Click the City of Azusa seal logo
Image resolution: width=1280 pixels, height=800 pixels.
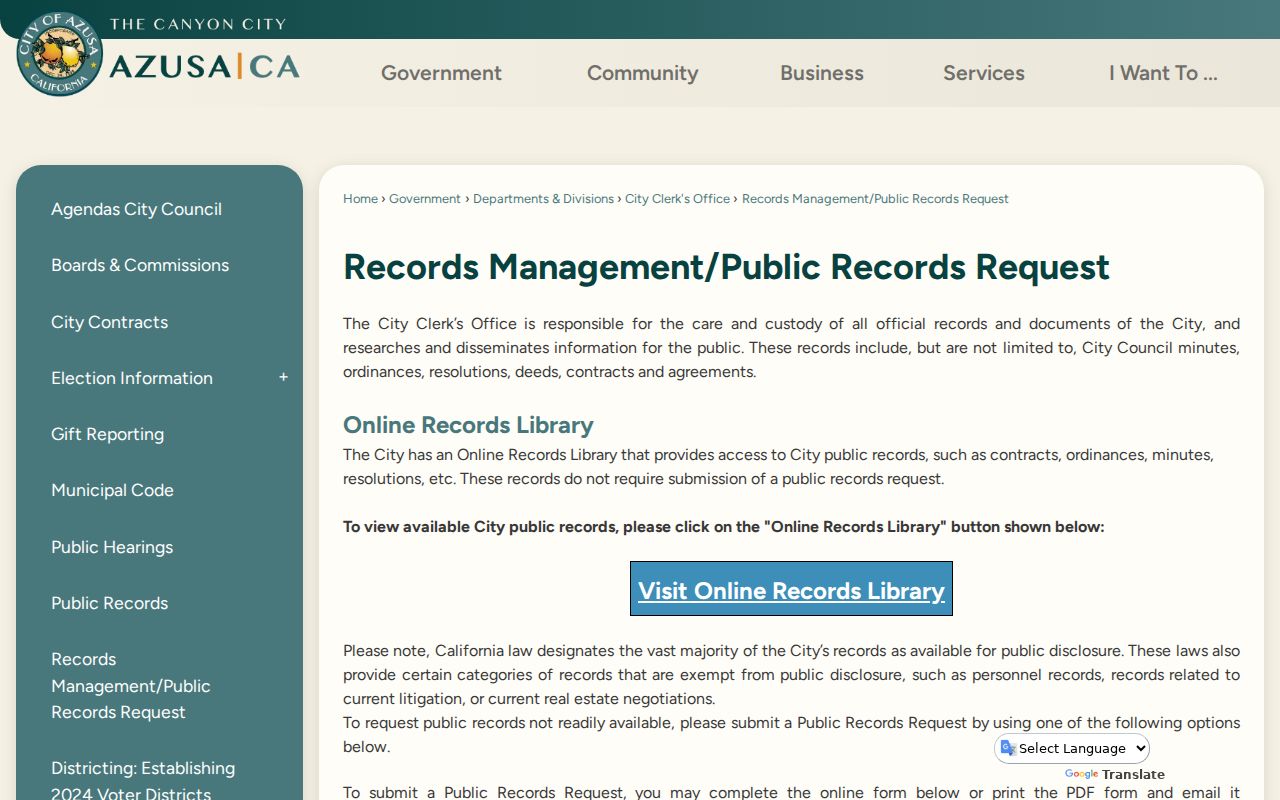60,54
